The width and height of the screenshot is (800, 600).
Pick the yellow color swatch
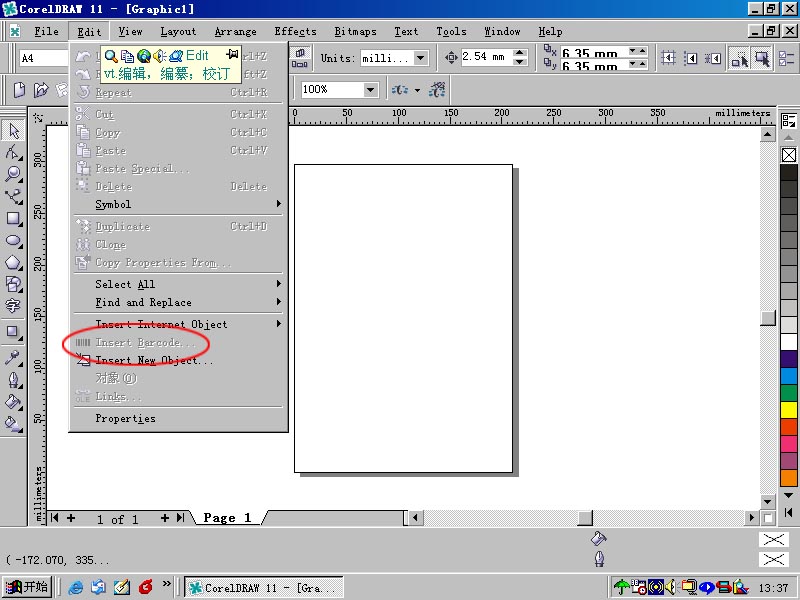pyautogui.click(x=788, y=410)
